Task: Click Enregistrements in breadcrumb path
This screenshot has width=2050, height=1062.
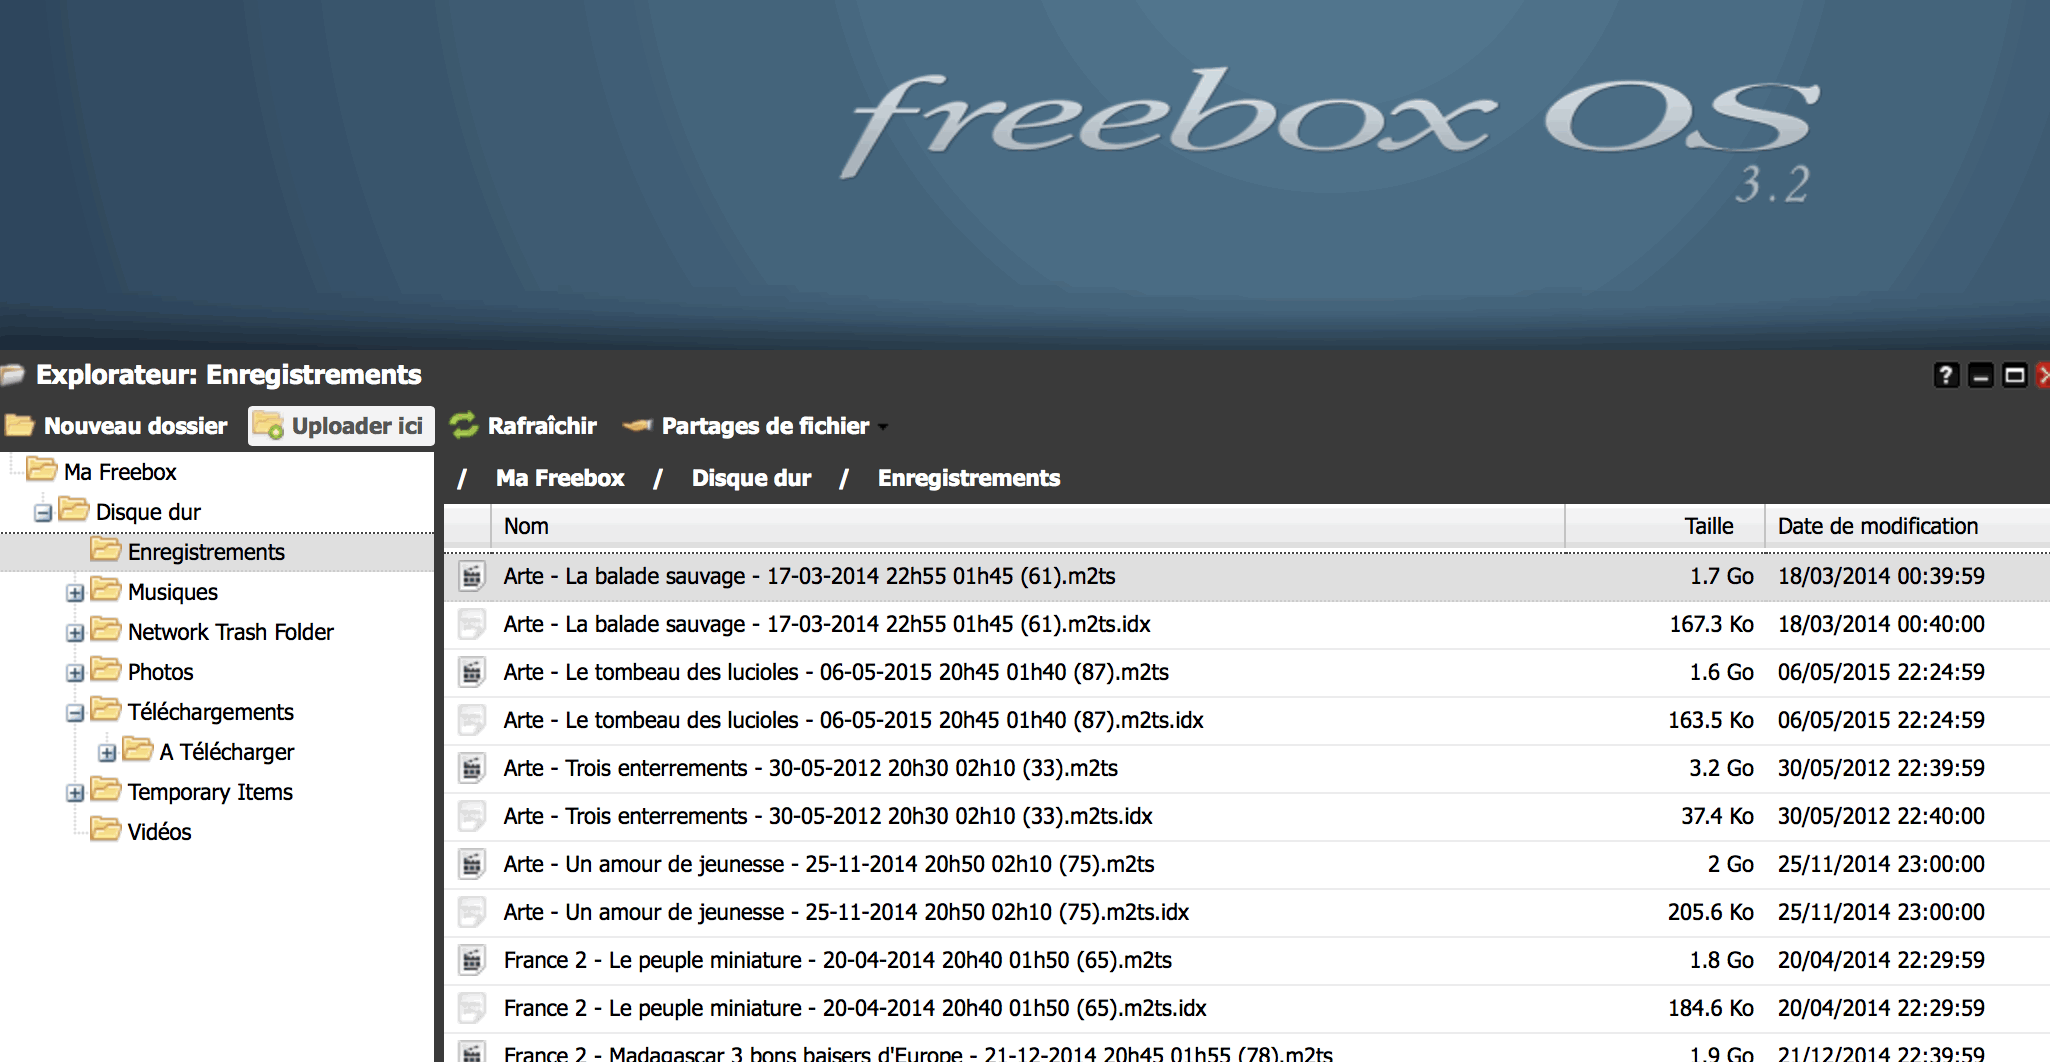Action: pos(969,478)
